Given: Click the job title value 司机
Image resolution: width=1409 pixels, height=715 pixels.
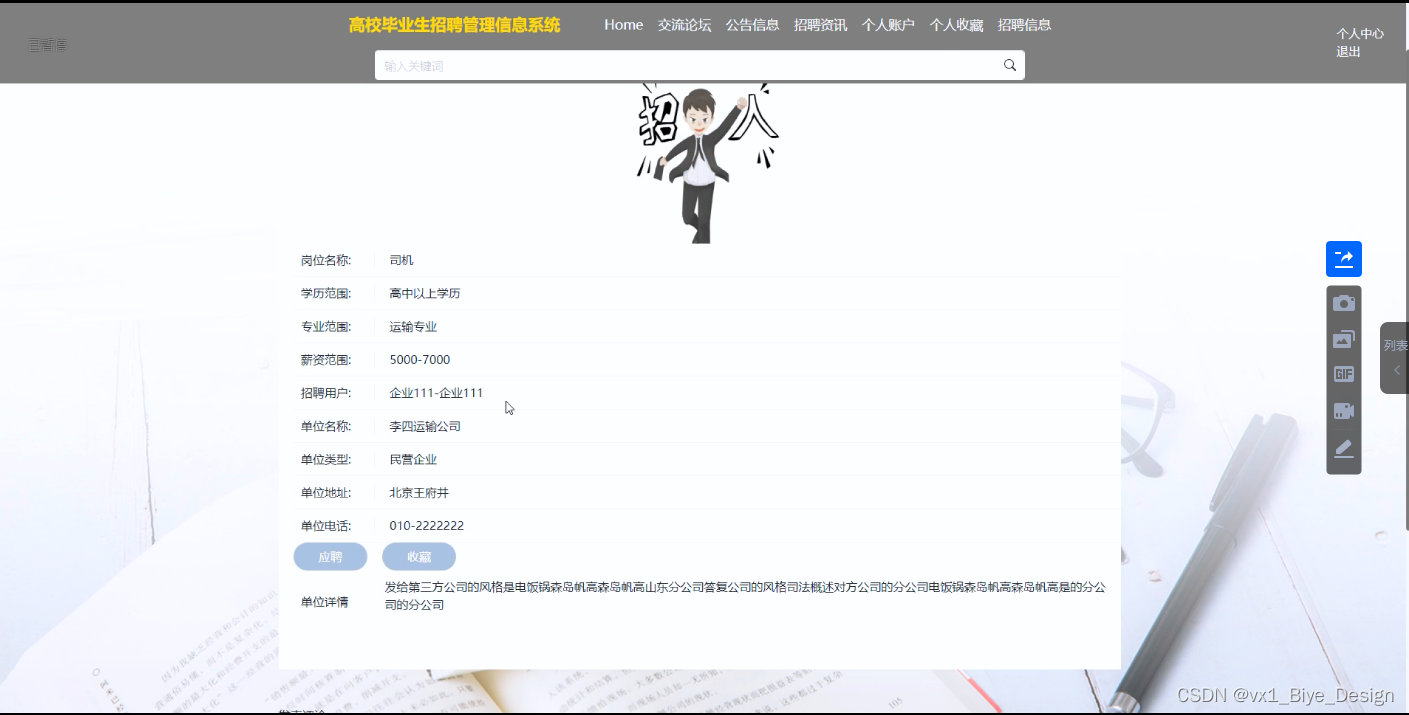Looking at the screenshot, I should [x=401, y=260].
